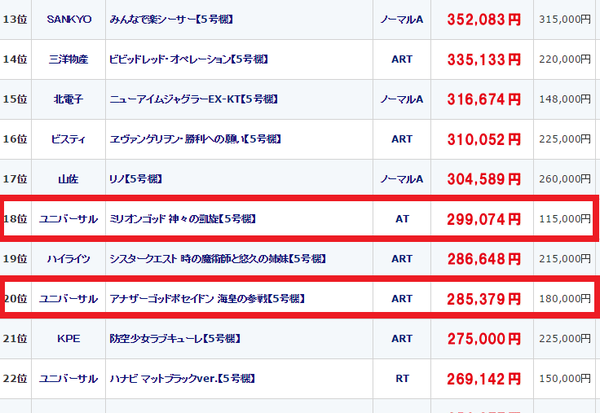The height and width of the screenshot is (413, 600).
Task: Click rank cell 20位
Action: click(x=16, y=299)
